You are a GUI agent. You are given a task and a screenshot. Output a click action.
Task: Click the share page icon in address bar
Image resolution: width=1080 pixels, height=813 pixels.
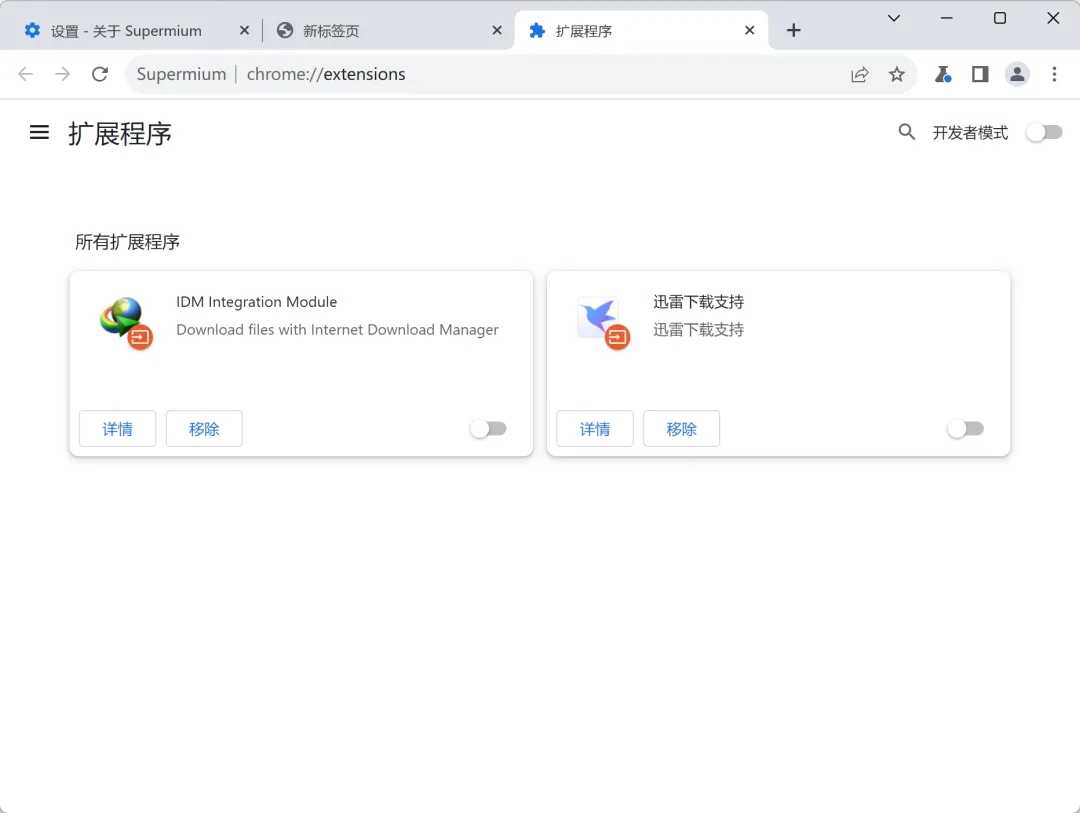coord(859,74)
